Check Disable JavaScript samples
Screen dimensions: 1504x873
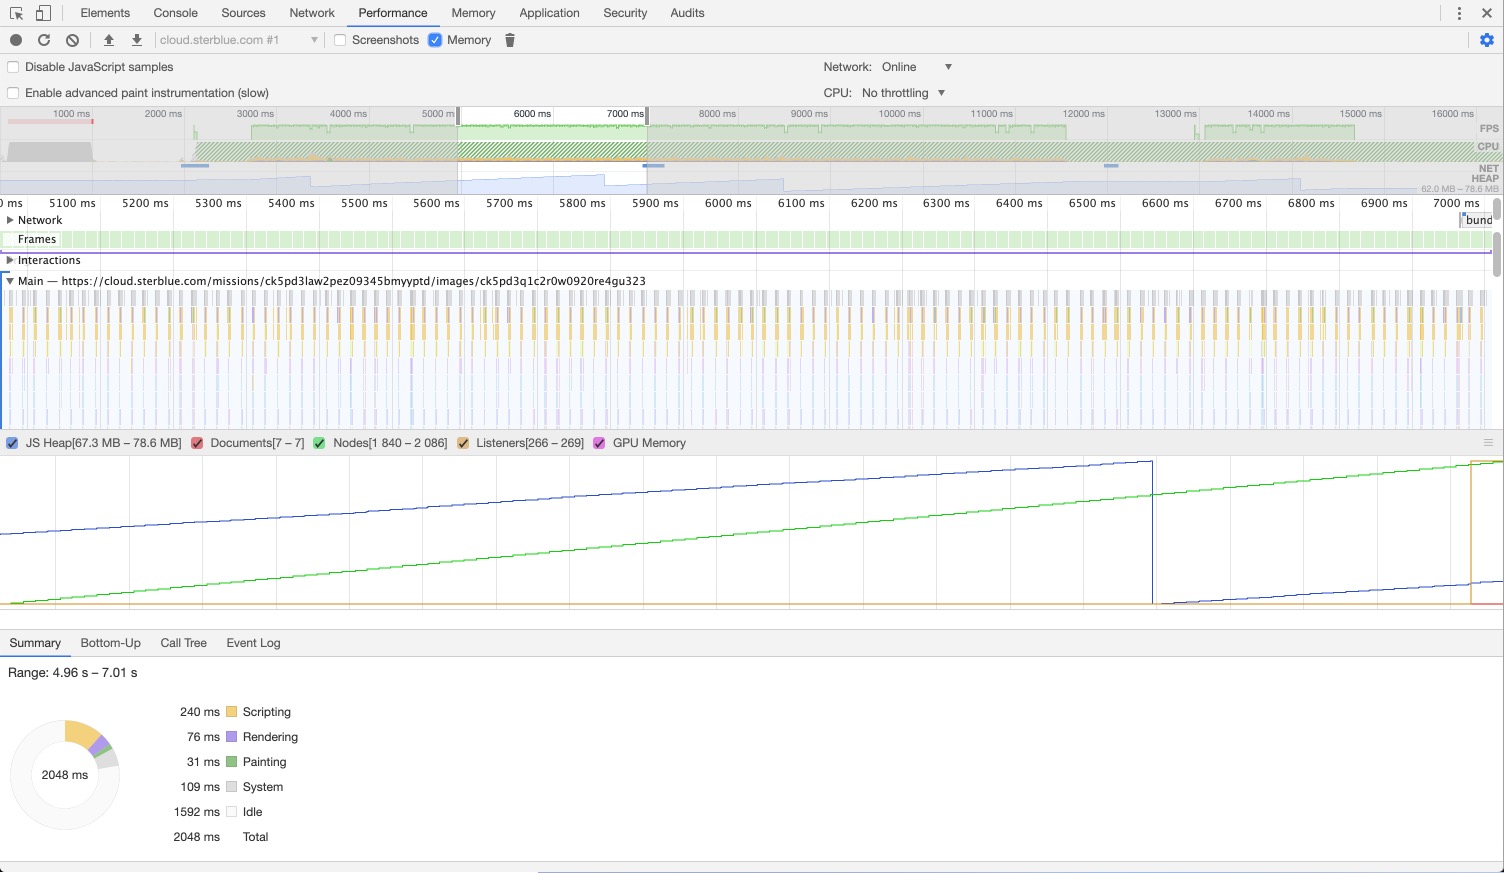[x=12, y=67]
